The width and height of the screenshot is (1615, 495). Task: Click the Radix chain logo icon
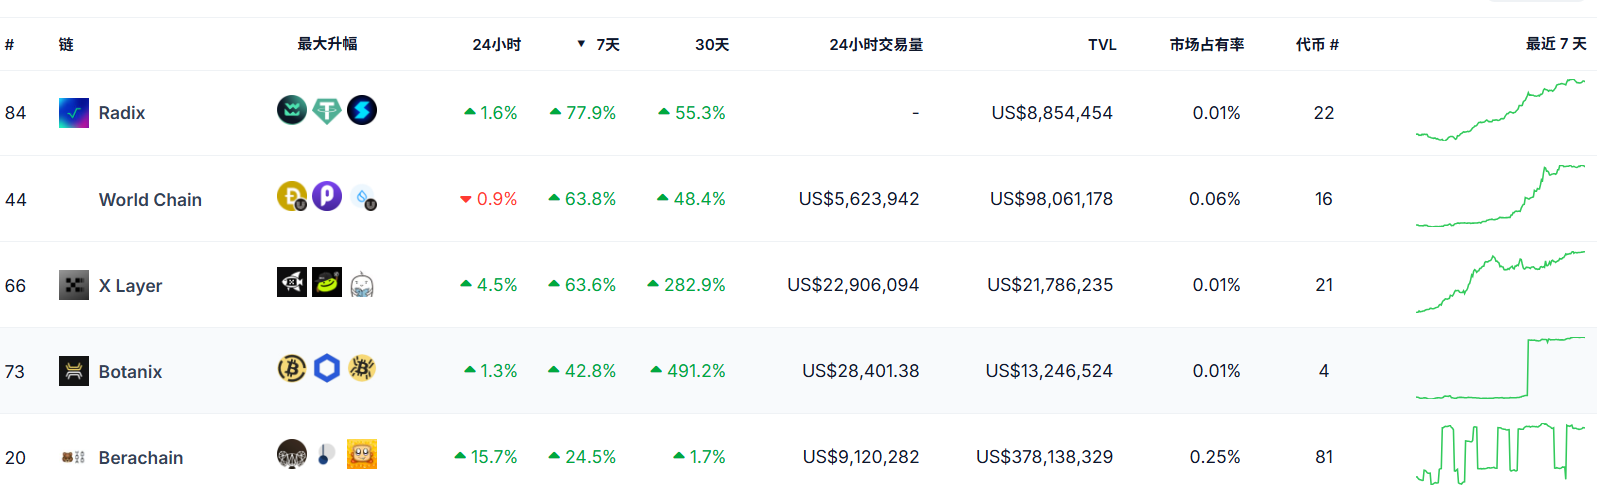(x=74, y=113)
